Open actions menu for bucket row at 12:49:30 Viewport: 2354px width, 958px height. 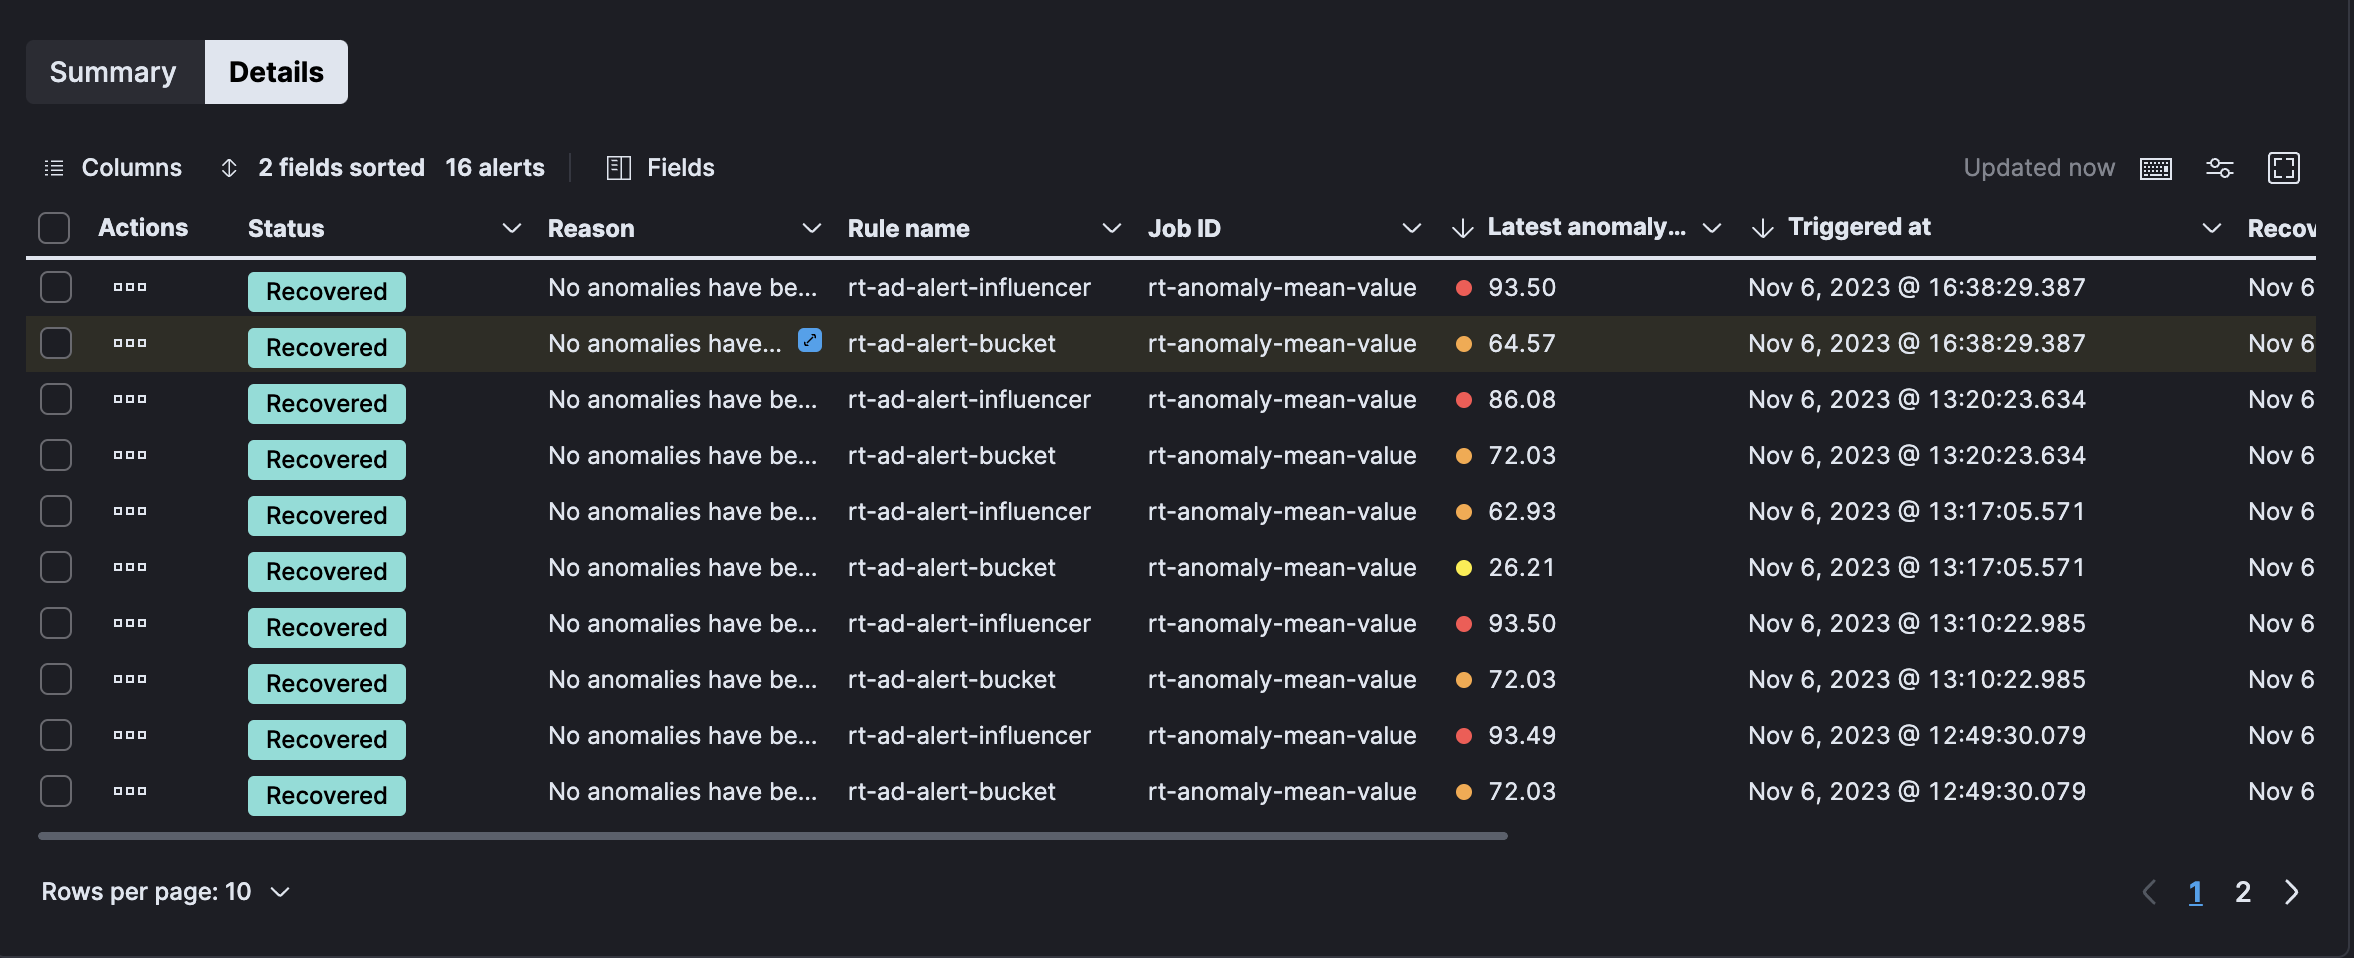pos(130,791)
